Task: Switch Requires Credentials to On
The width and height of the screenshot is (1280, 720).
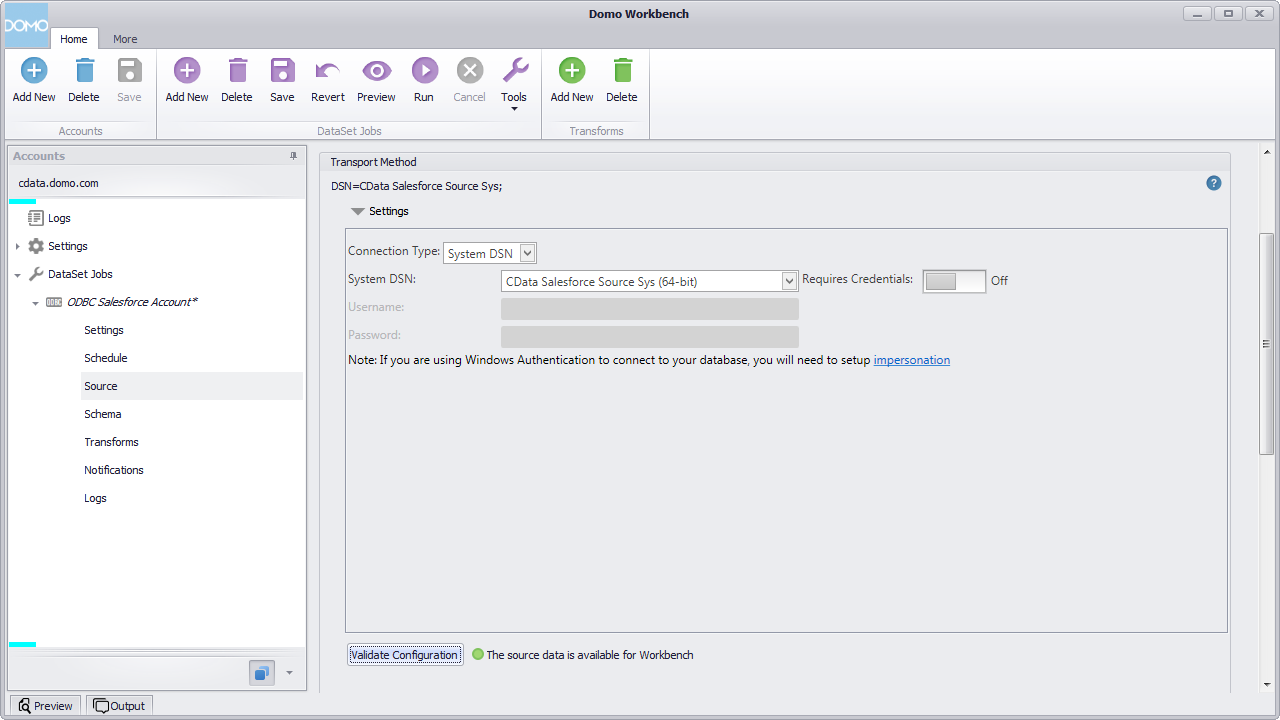Action: (954, 281)
